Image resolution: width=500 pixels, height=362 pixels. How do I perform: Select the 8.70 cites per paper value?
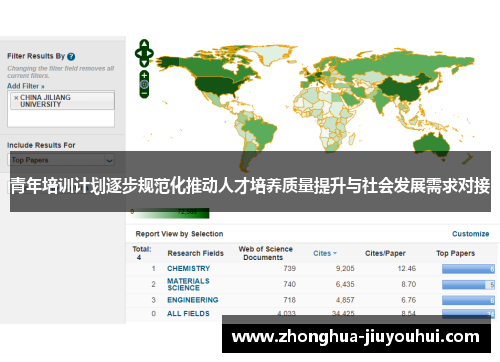tap(408, 284)
